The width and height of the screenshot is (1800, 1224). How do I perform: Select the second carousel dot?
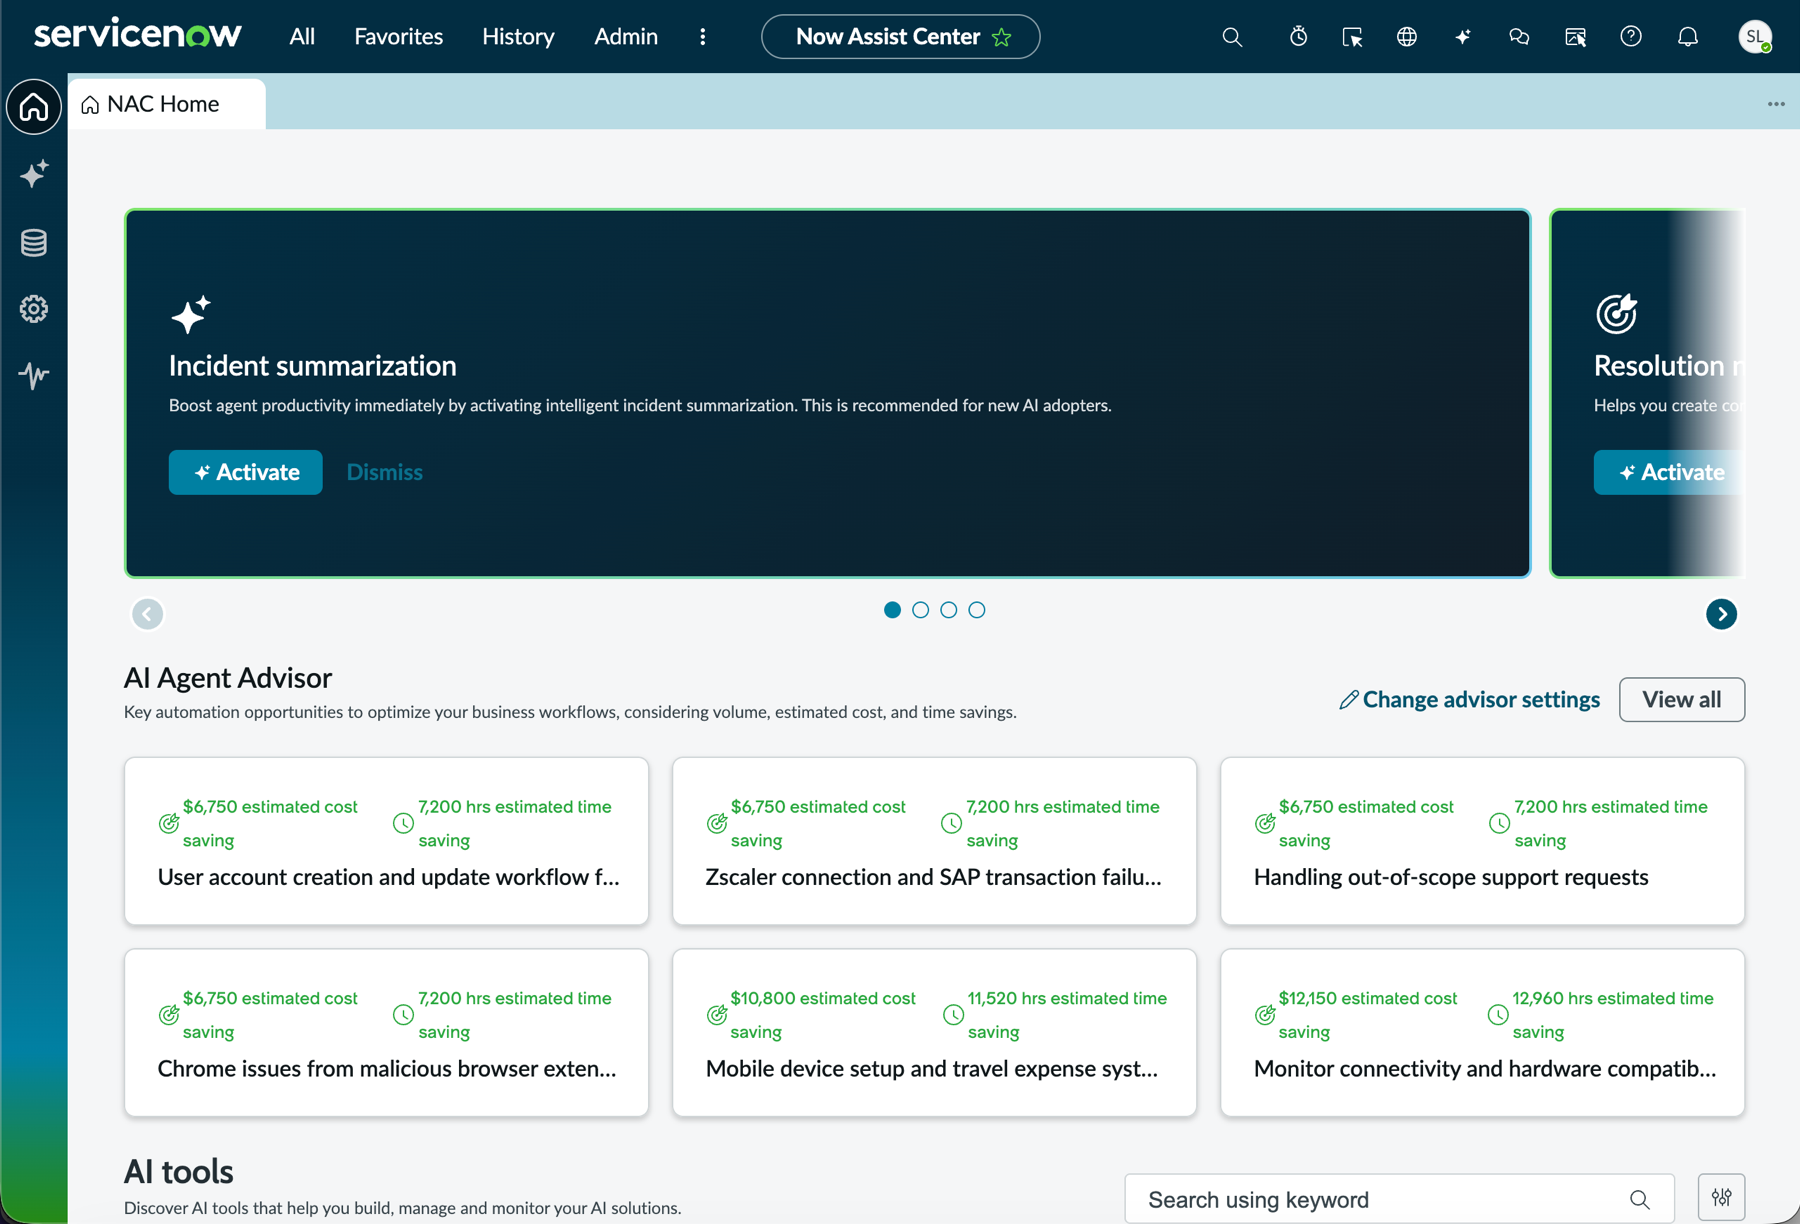pos(920,610)
